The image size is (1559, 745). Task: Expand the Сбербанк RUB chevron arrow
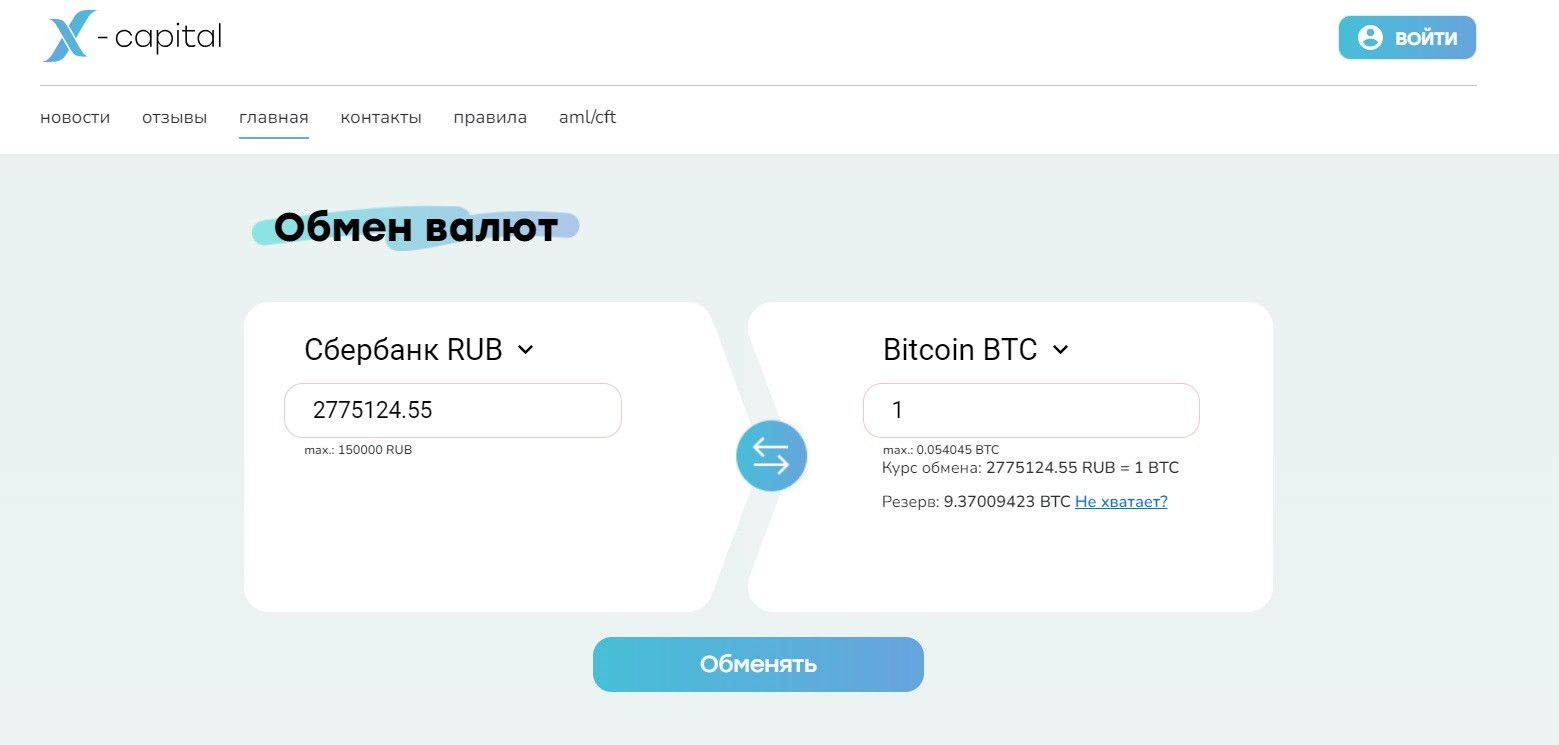(x=526, y=350)
